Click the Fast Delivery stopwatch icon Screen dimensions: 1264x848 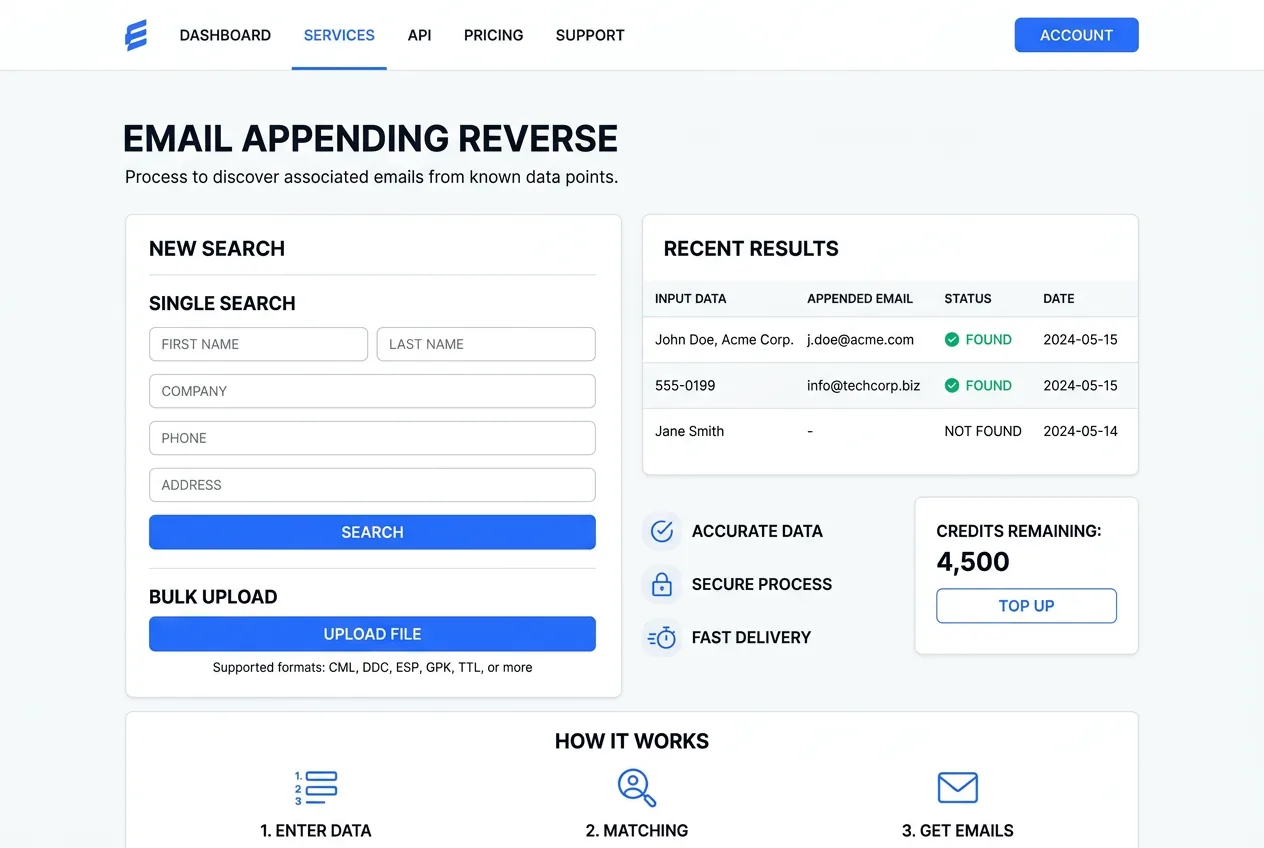click(x=661, y=637)
